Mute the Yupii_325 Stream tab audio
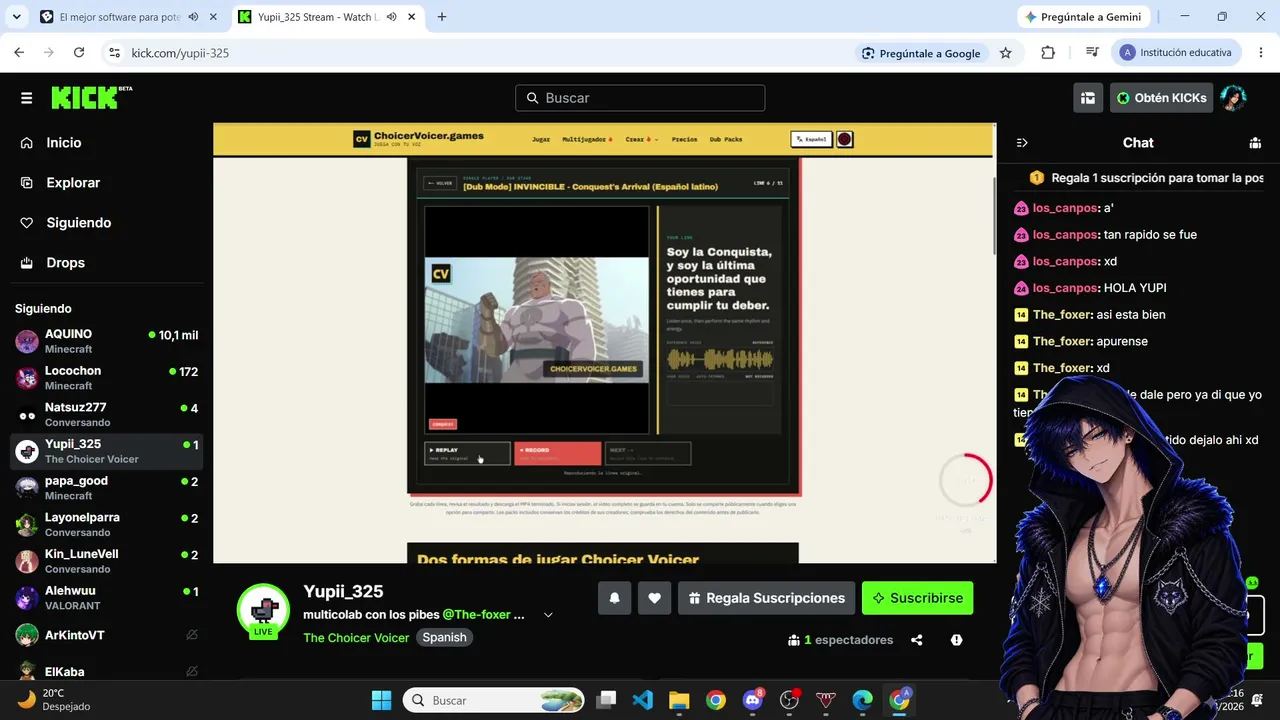 click(x=391, y=17)
